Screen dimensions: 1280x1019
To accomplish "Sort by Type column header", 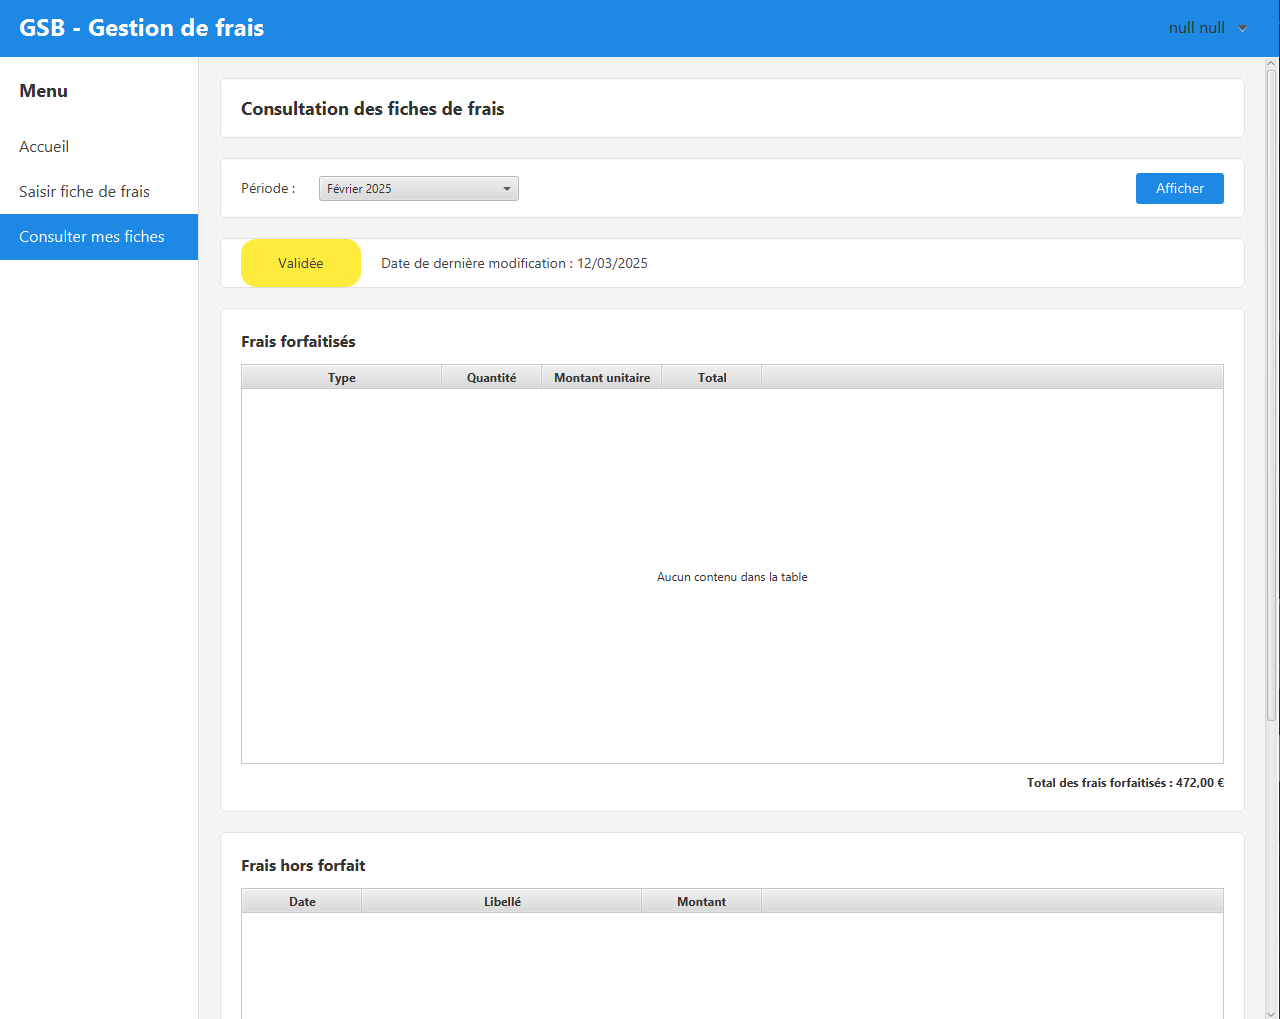I will 342,378.
